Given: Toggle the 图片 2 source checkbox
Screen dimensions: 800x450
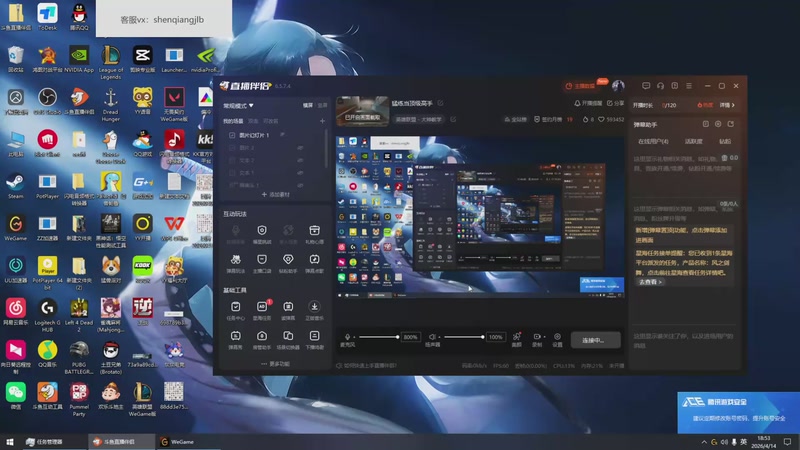Looking at the screenshot, I should click(232, 147).
